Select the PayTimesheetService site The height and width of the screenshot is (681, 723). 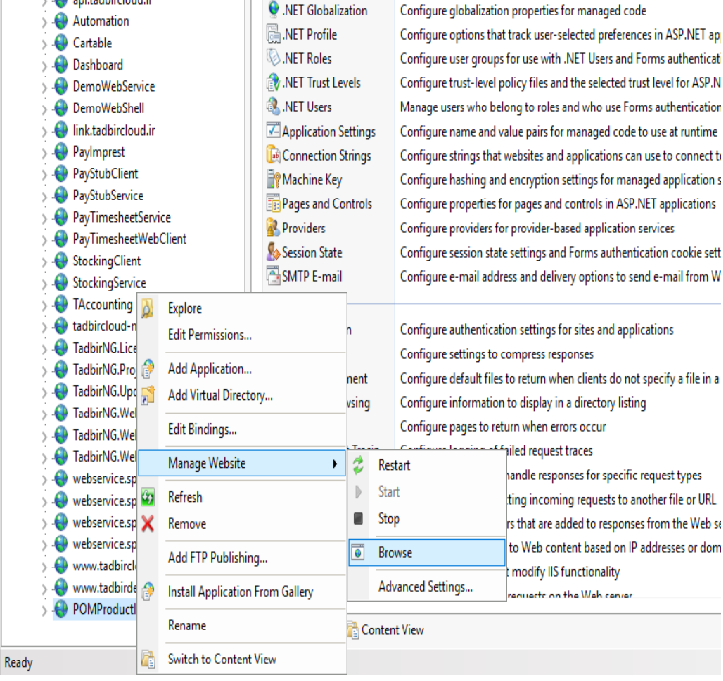pyautogui.click(x=122, y=217)
